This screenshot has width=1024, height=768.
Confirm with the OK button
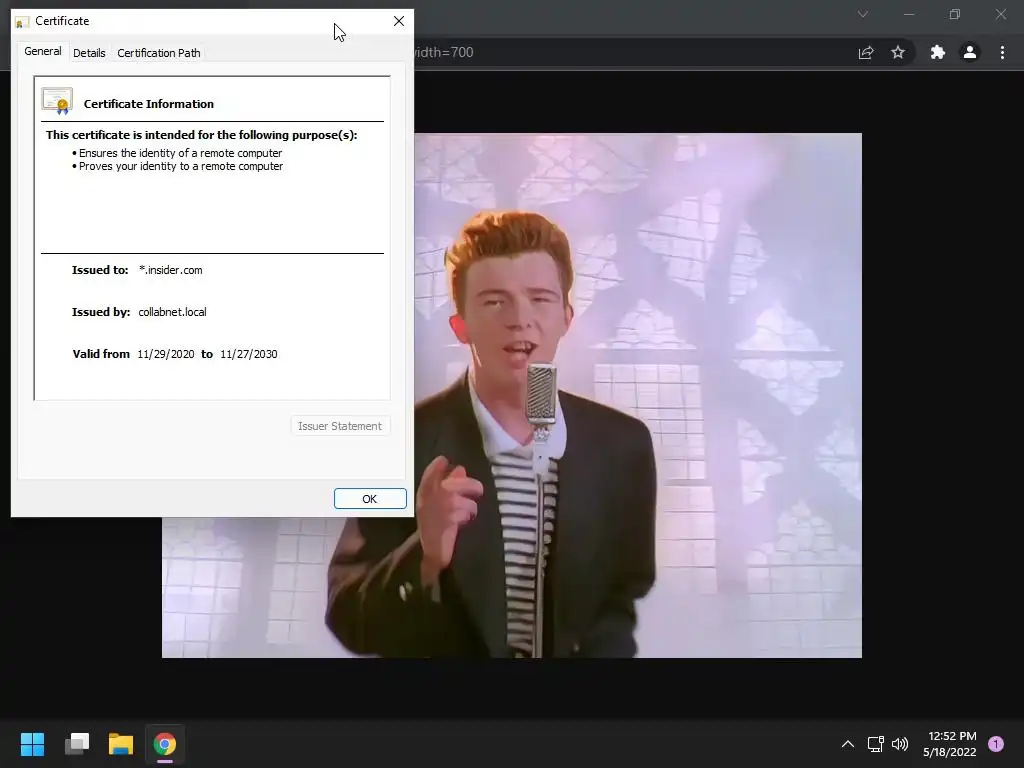370,499
